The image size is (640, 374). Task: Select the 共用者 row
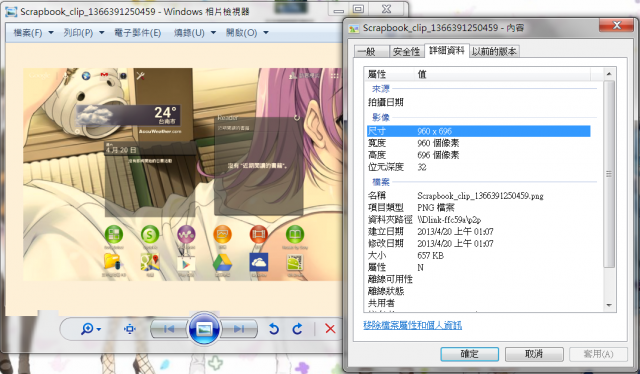478,303
